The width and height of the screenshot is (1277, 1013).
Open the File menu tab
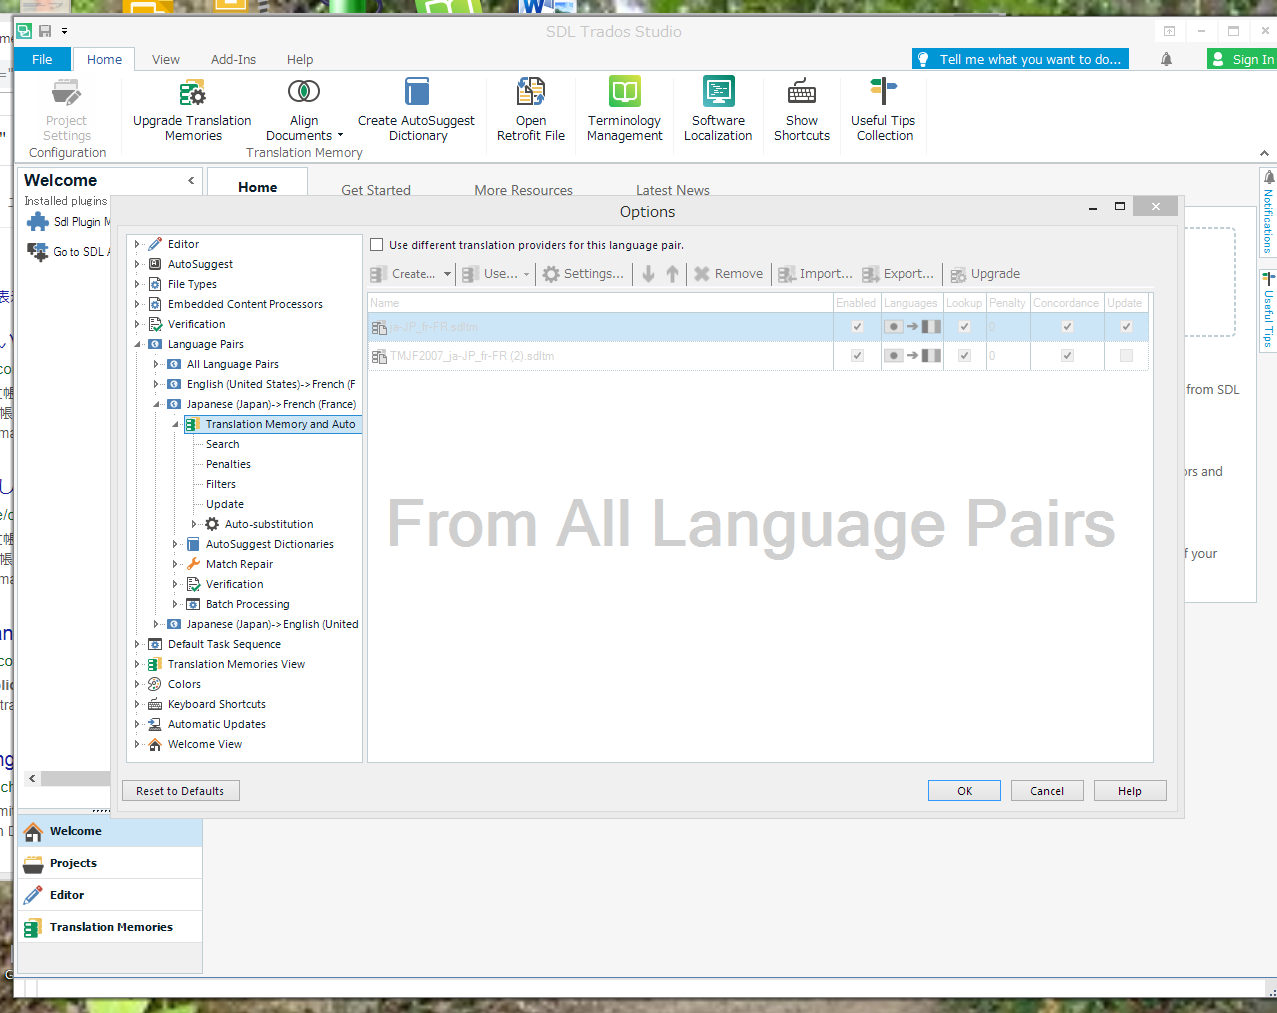pyautogui.click(x=42, y=59)
